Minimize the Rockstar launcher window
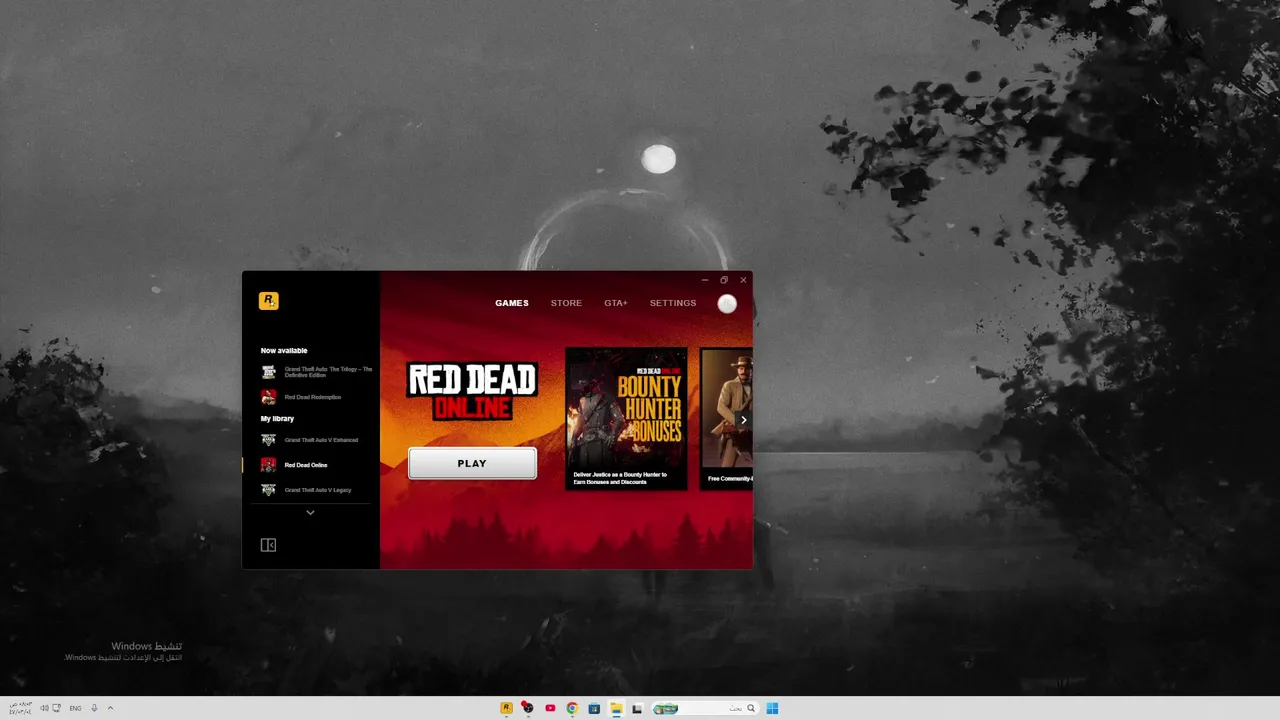The height and width of the screenshot is (720, 1280). click(705, 280)
